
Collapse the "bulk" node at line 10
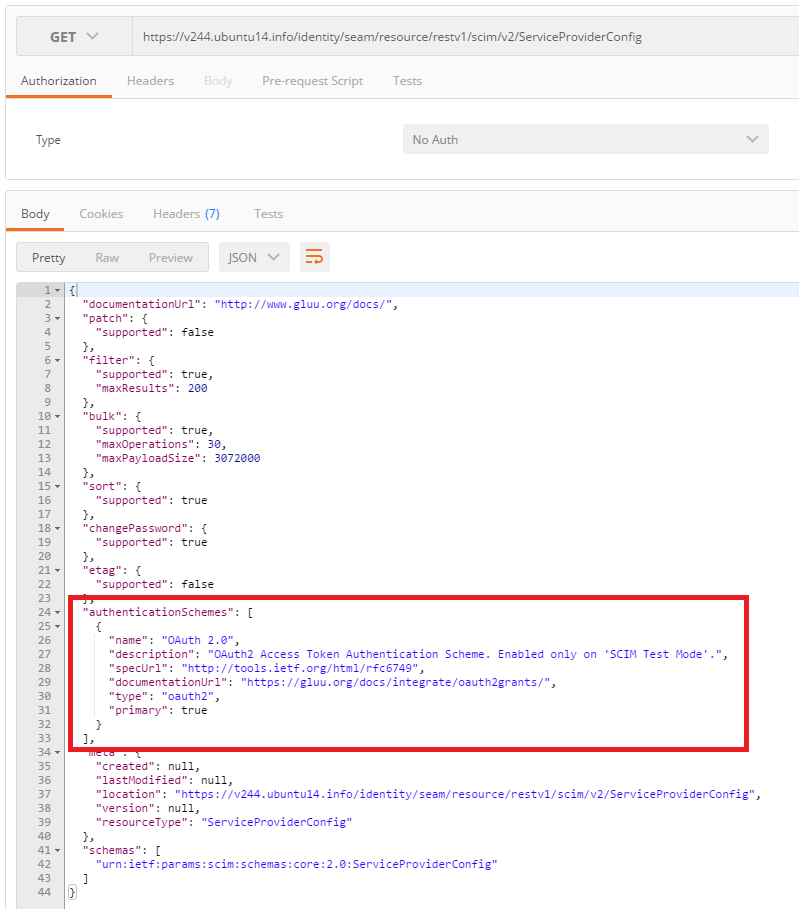click(58, 416)
